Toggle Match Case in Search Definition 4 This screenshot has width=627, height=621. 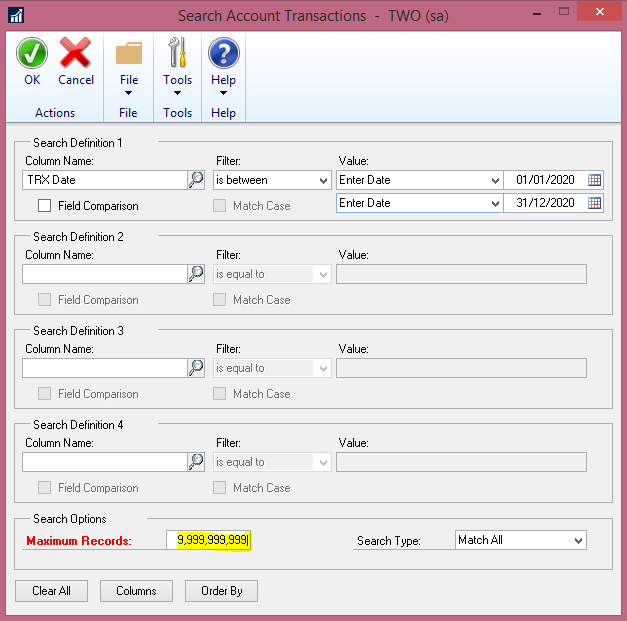[x=220, y=488]
